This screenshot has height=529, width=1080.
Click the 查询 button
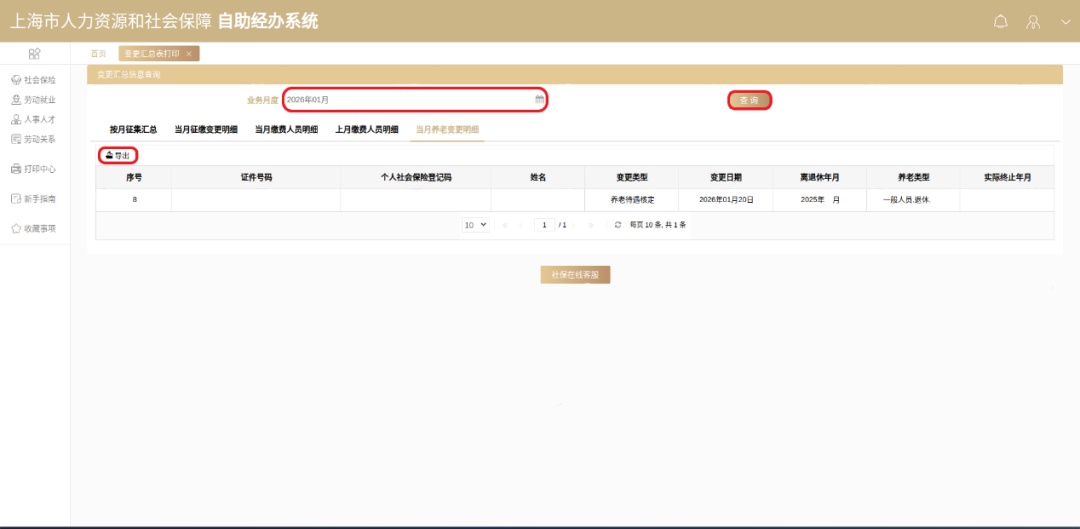tap(749, 100)
